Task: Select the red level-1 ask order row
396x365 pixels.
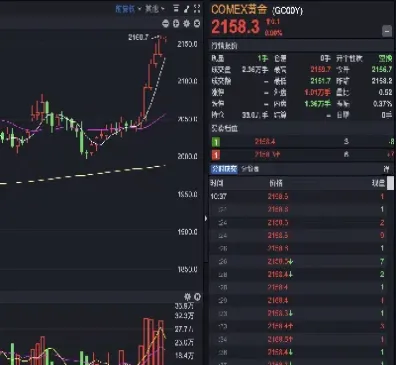Action: coord(302,155)
